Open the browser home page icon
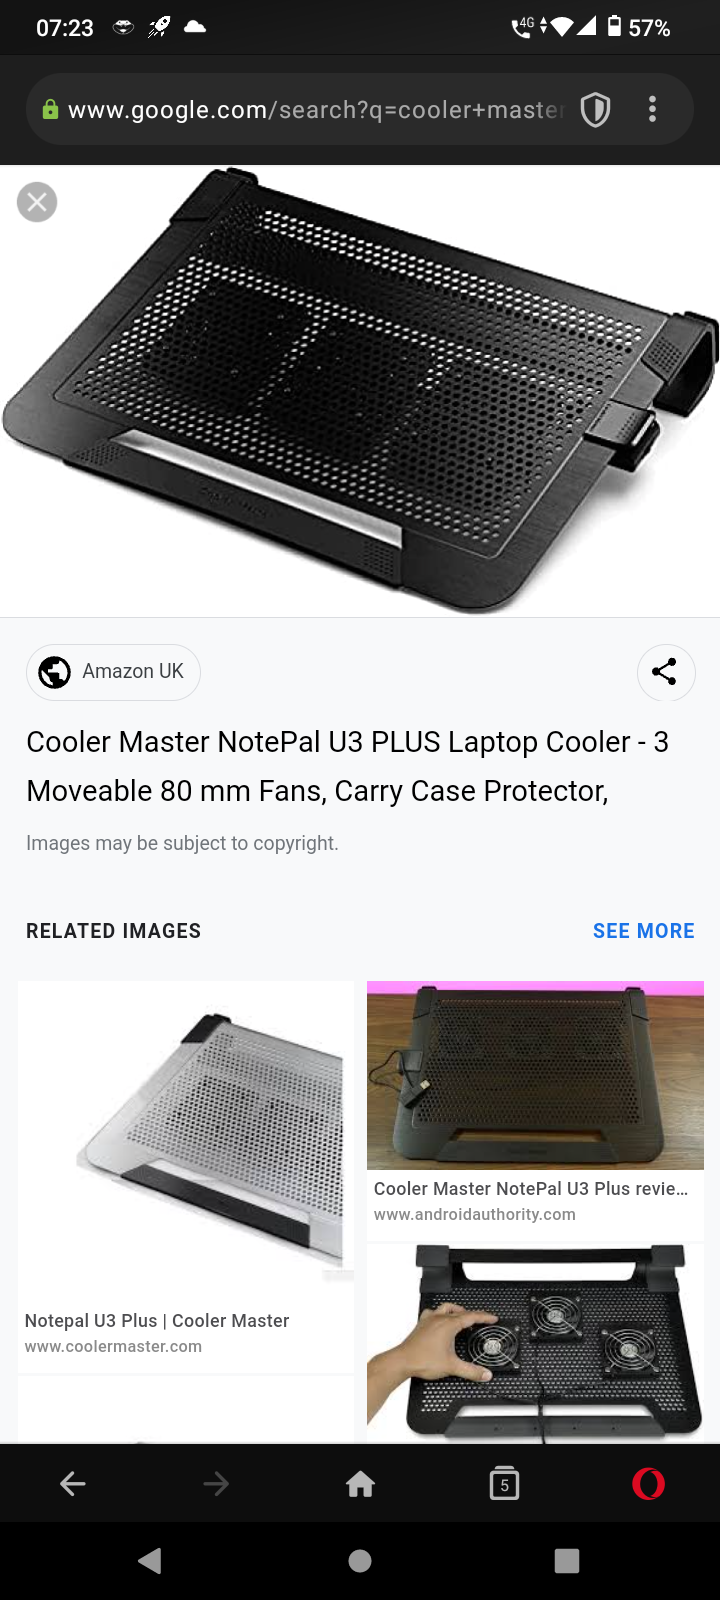Screen dimensions: 720x1600 coord(360,1484)
